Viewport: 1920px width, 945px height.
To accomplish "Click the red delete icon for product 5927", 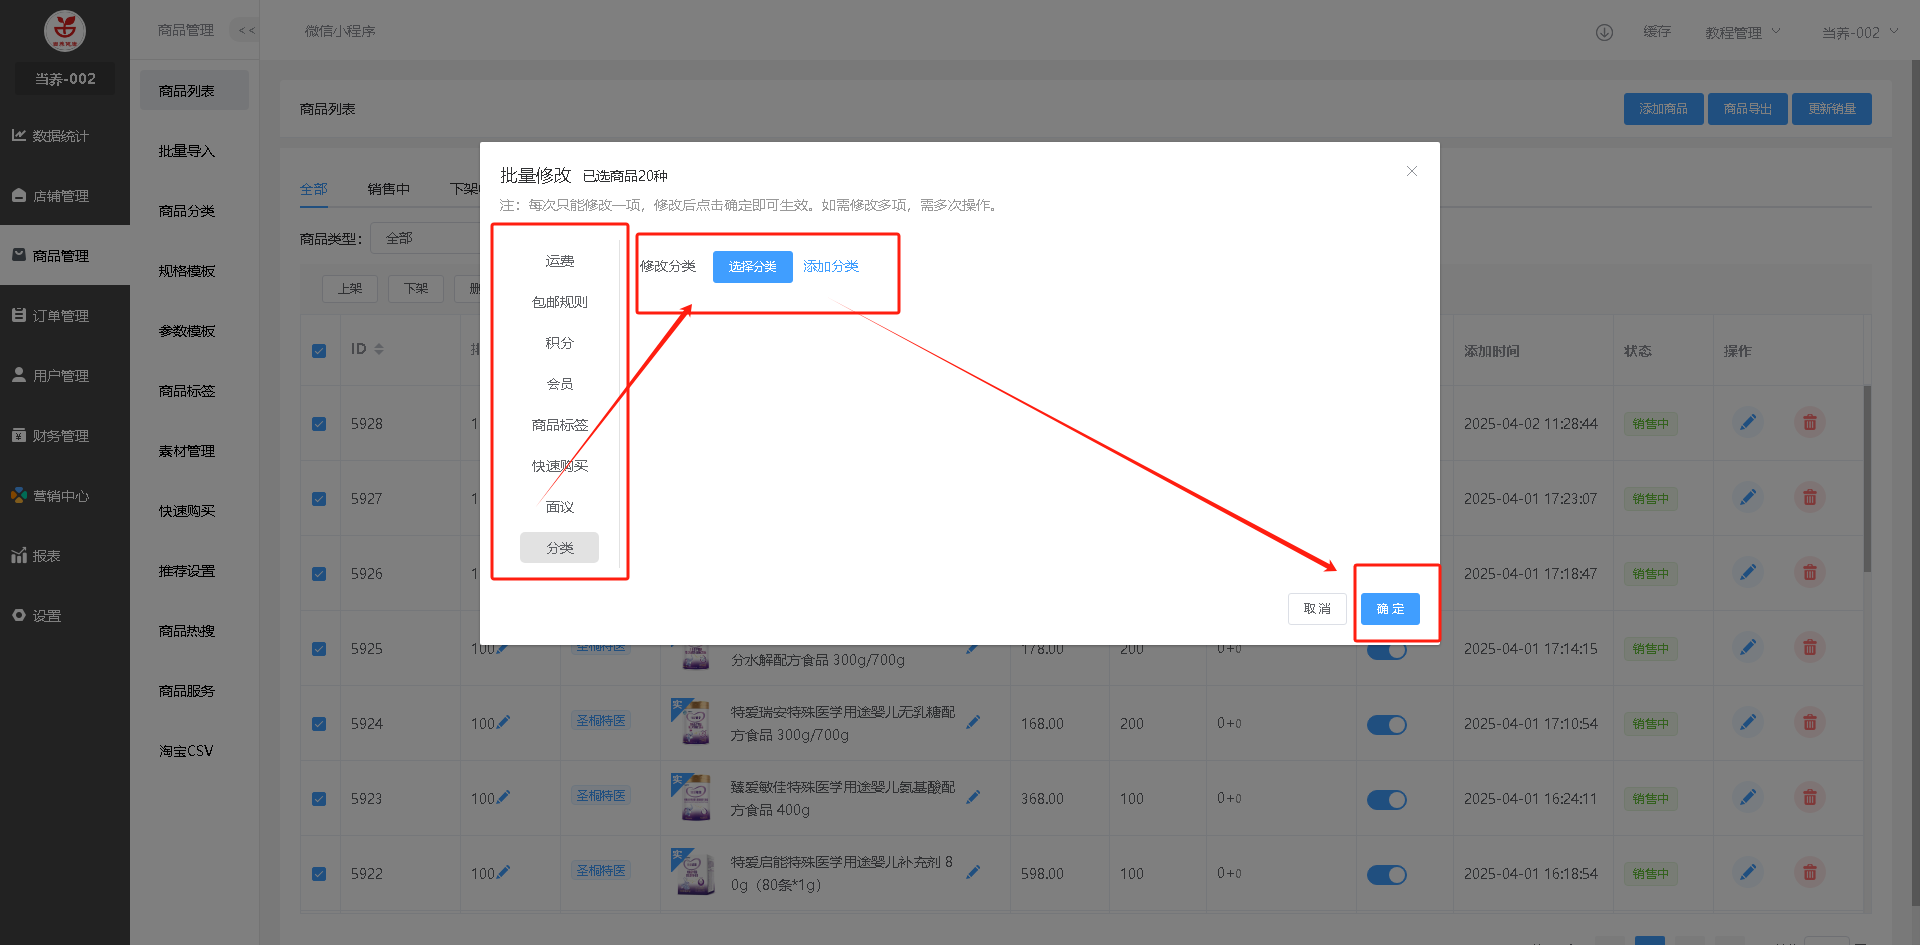I will pos(1809,498).
